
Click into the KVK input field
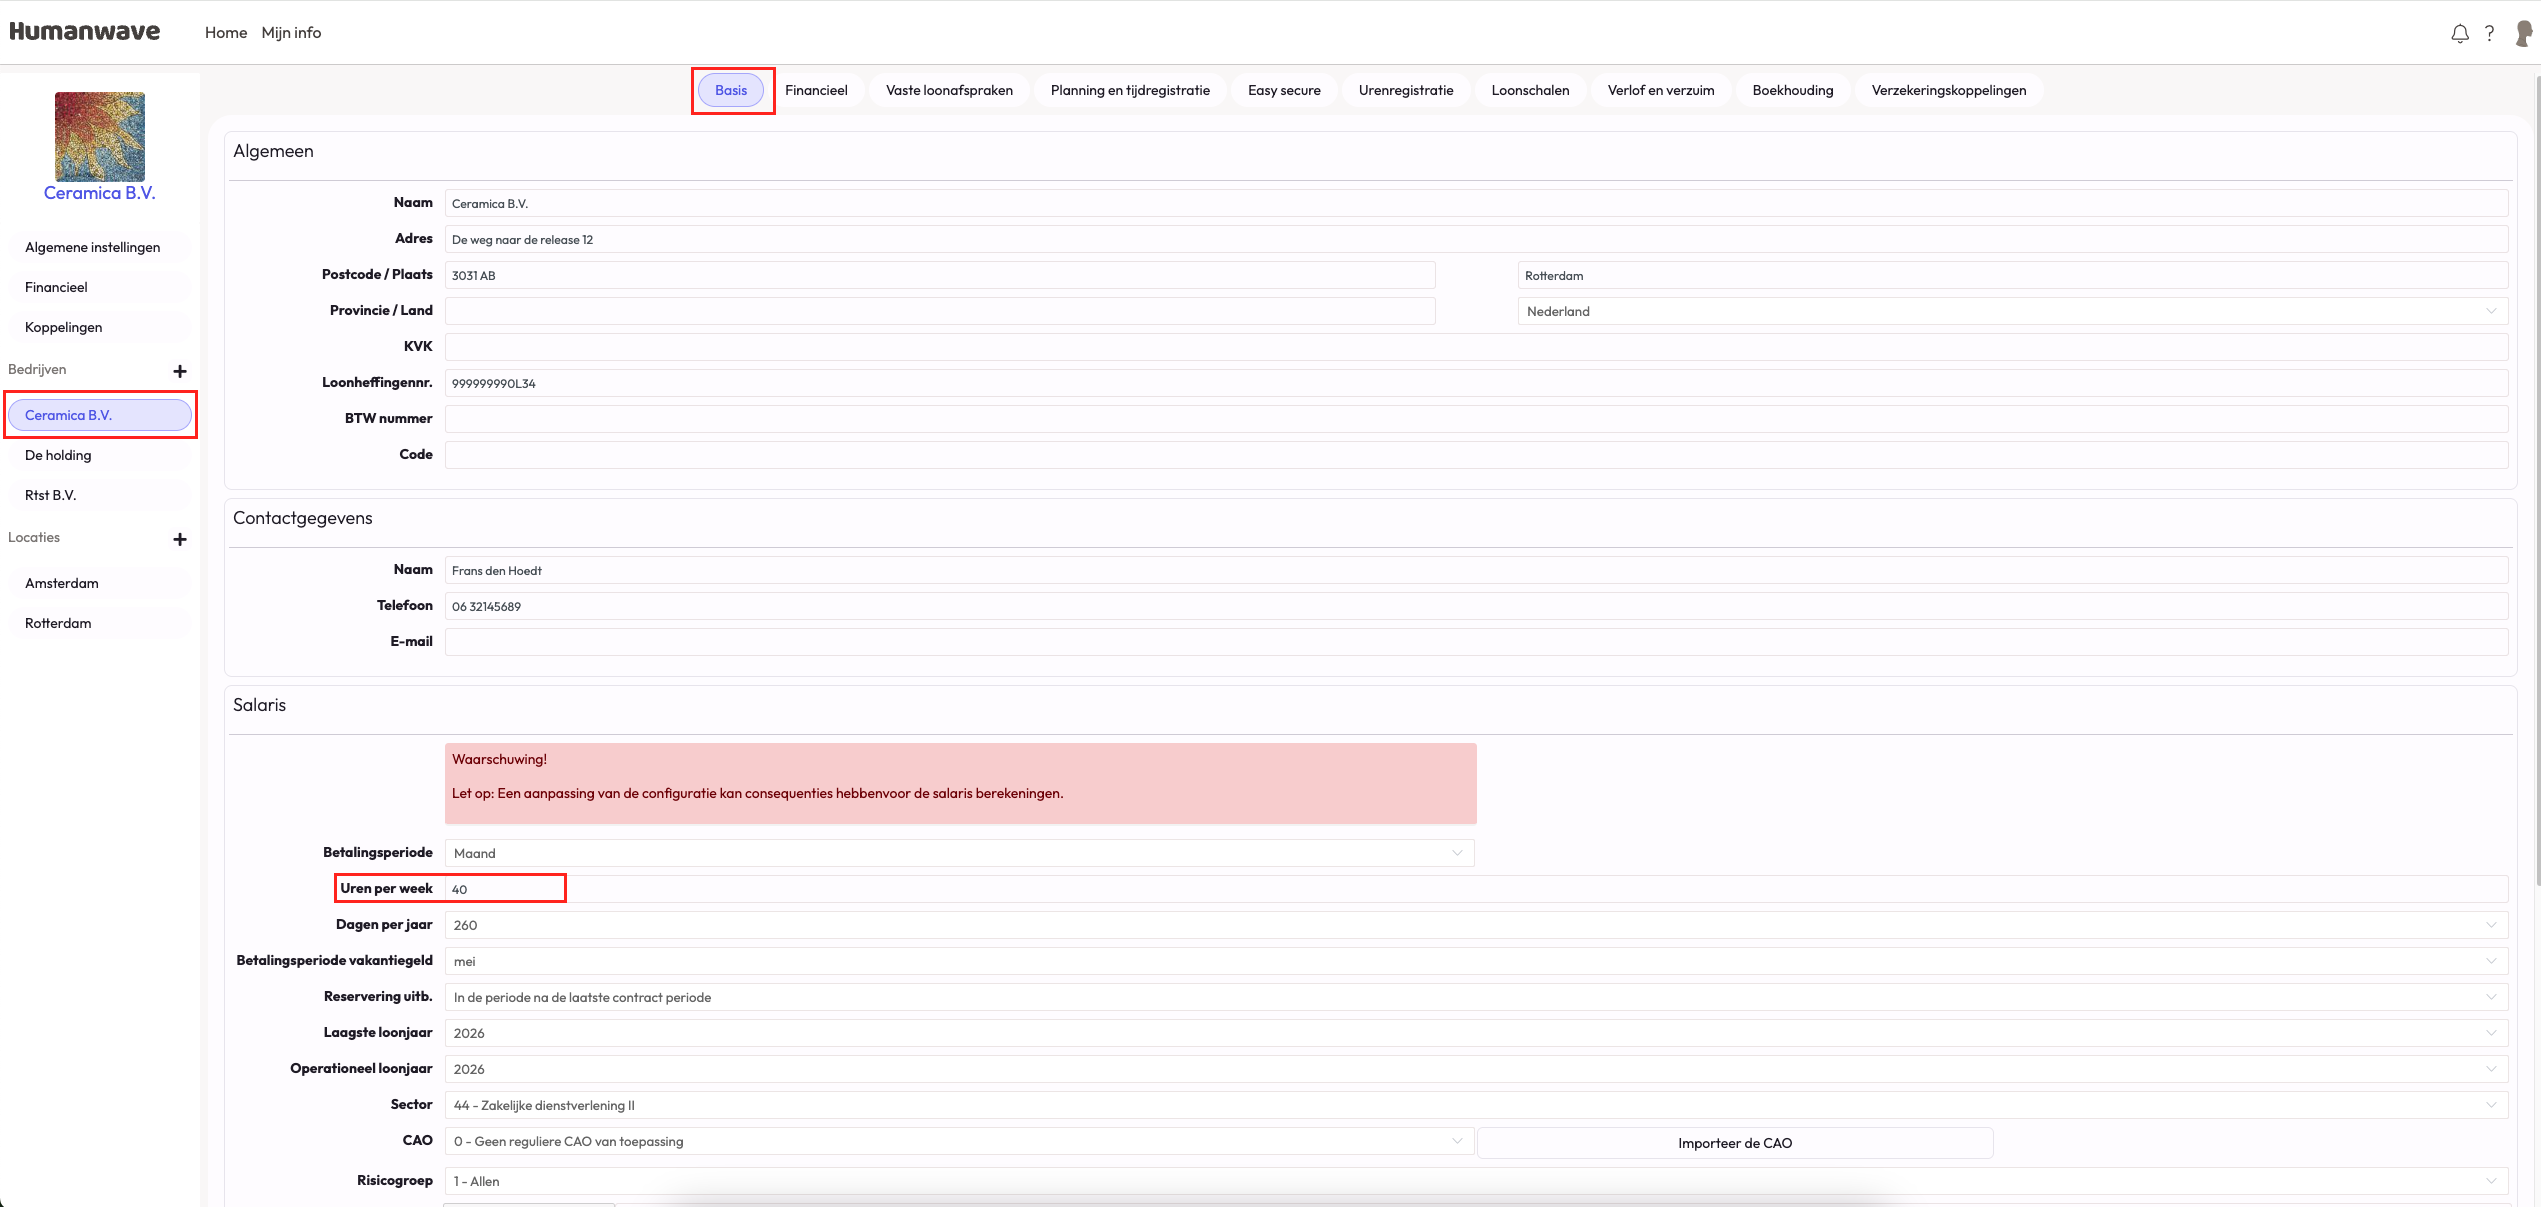1476,347
